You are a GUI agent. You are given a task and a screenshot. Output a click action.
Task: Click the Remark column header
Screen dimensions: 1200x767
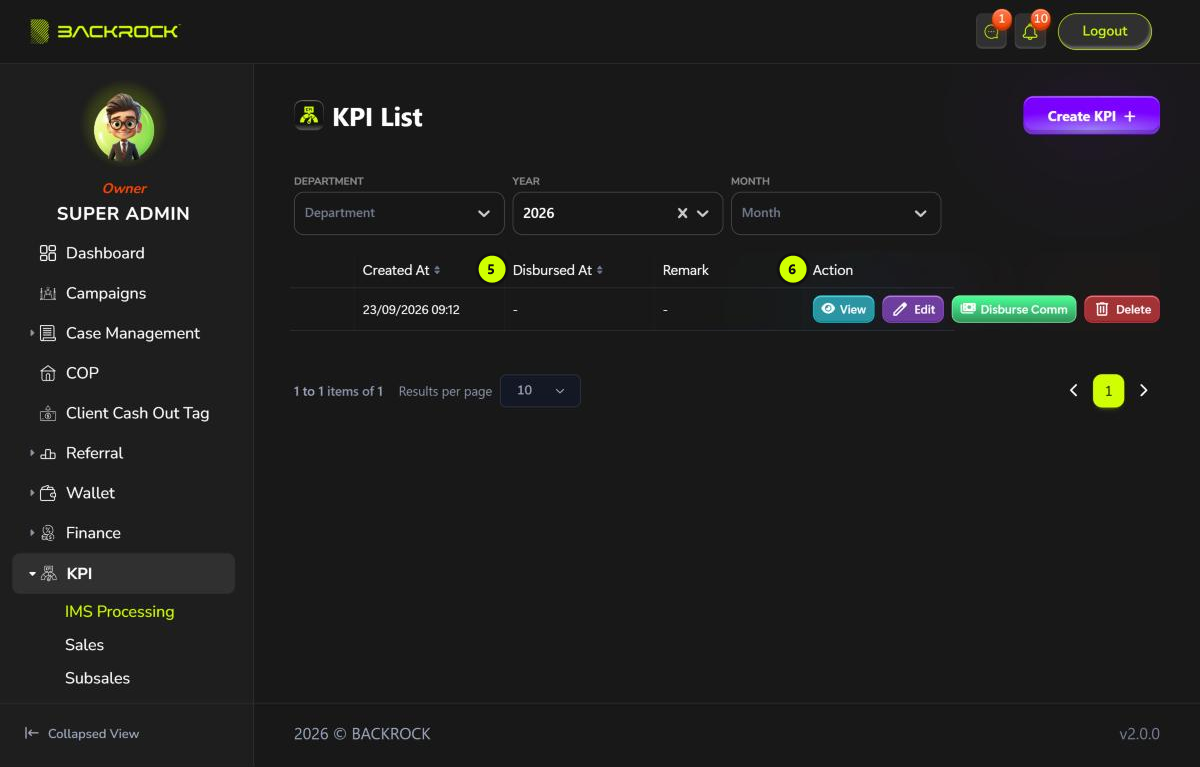686,270
